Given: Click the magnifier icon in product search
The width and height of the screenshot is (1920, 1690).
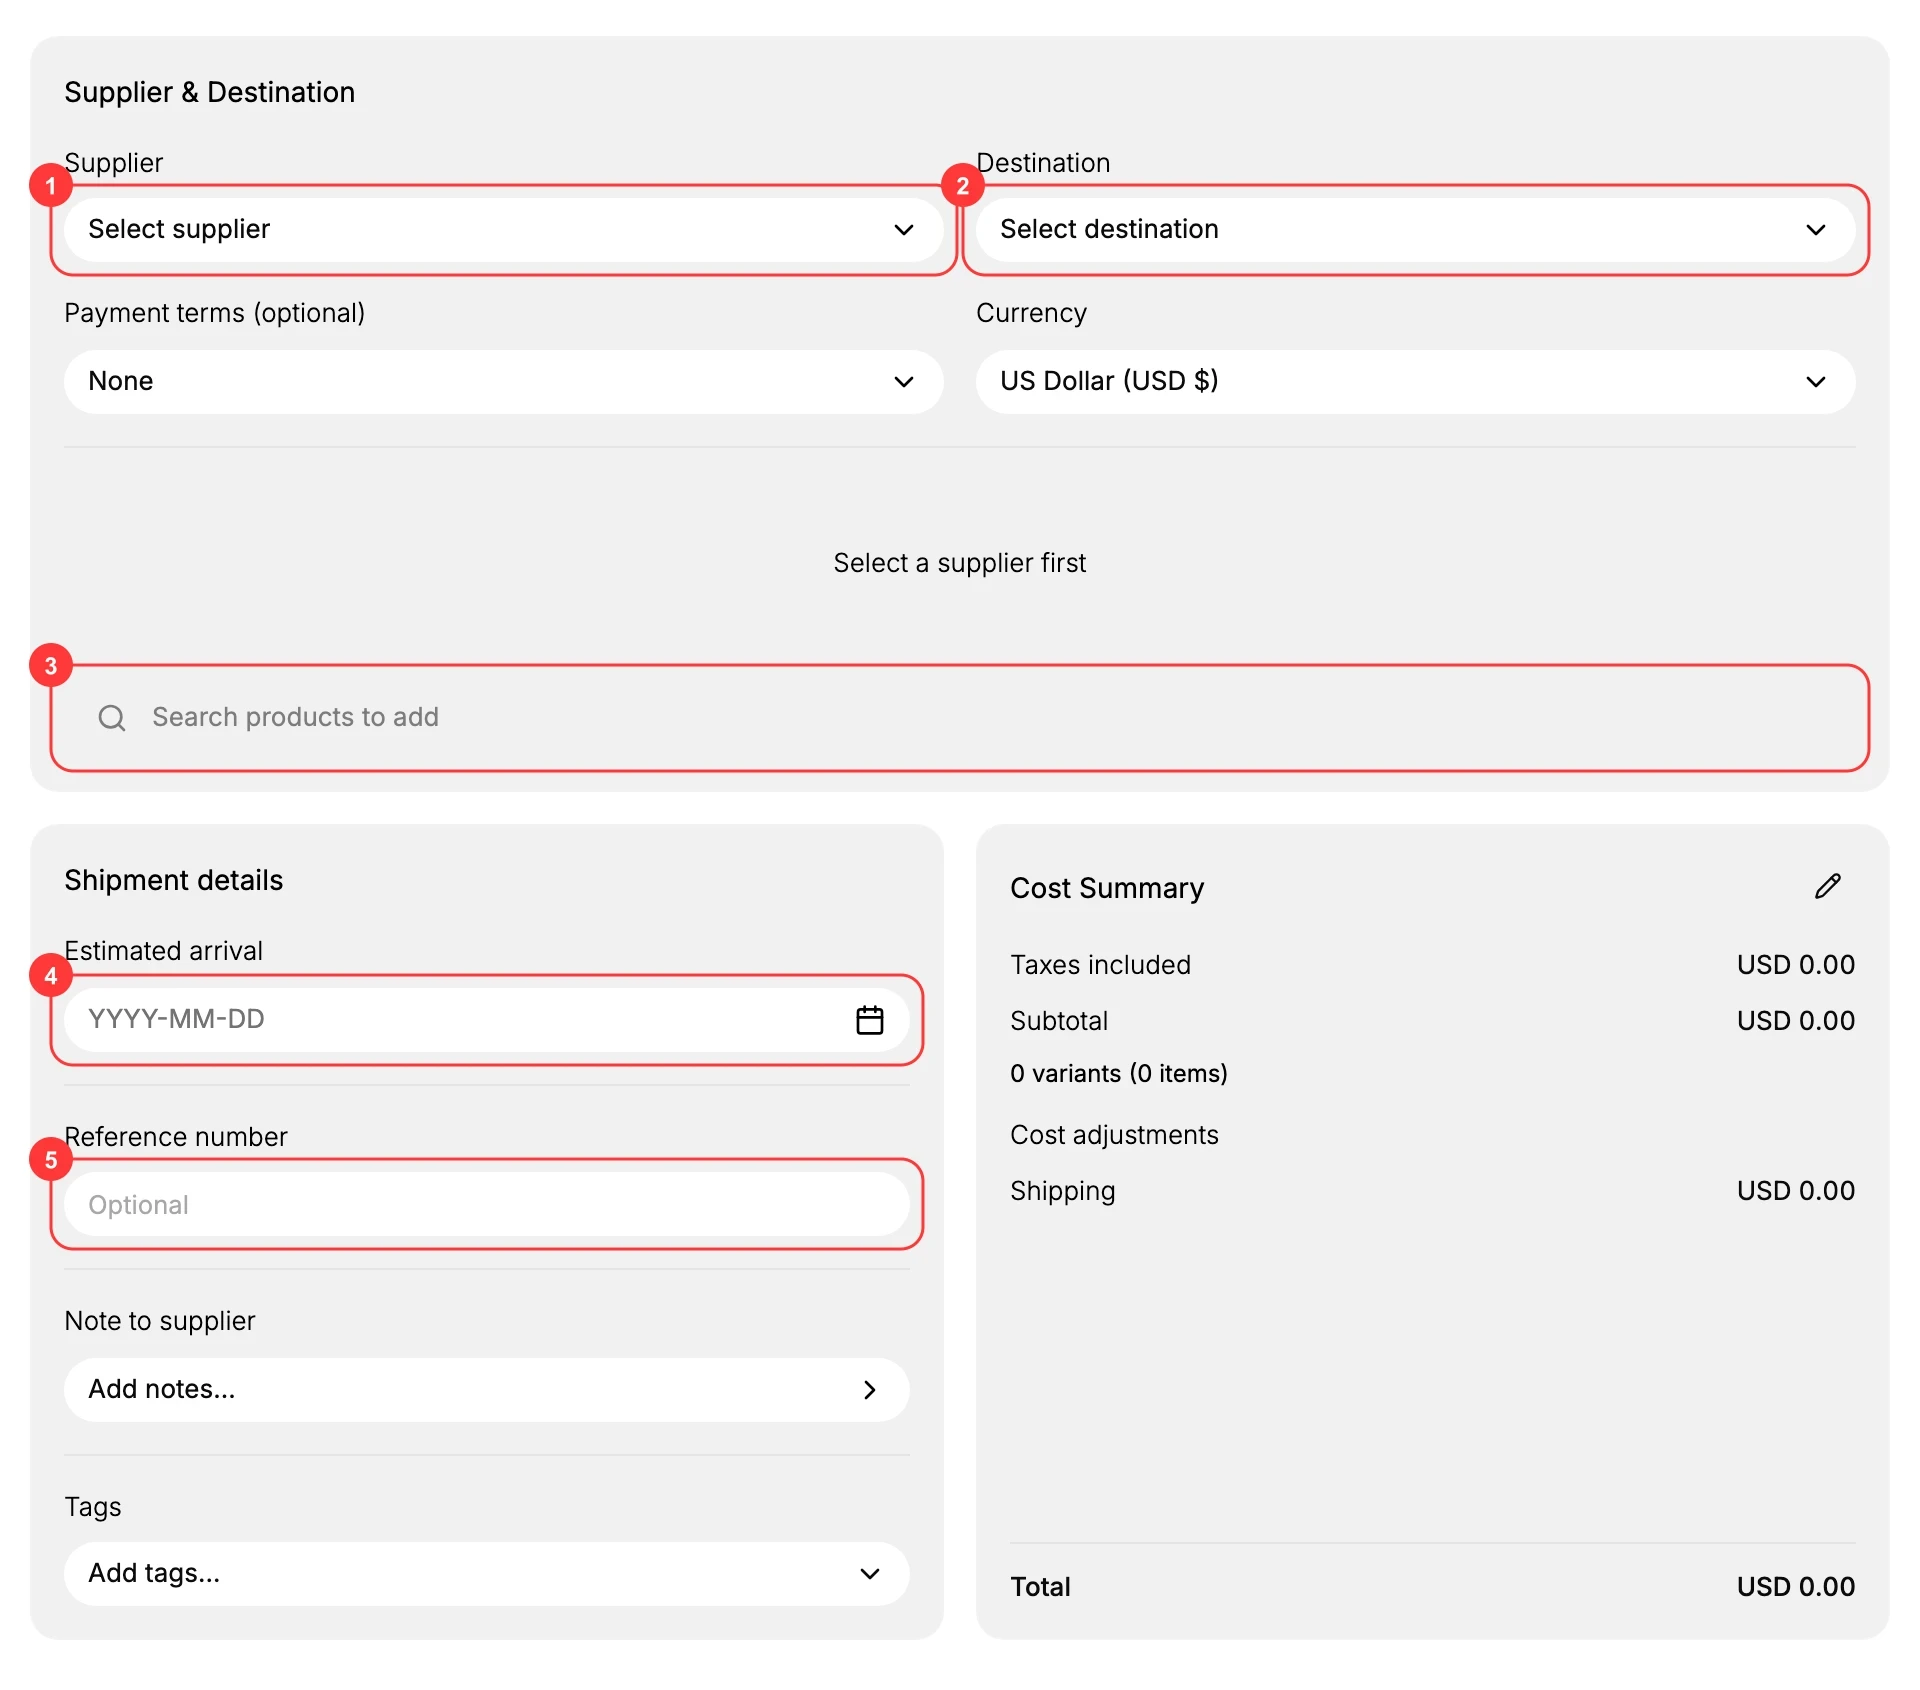Looking at the screenshot, I should (x=112, y=717).
